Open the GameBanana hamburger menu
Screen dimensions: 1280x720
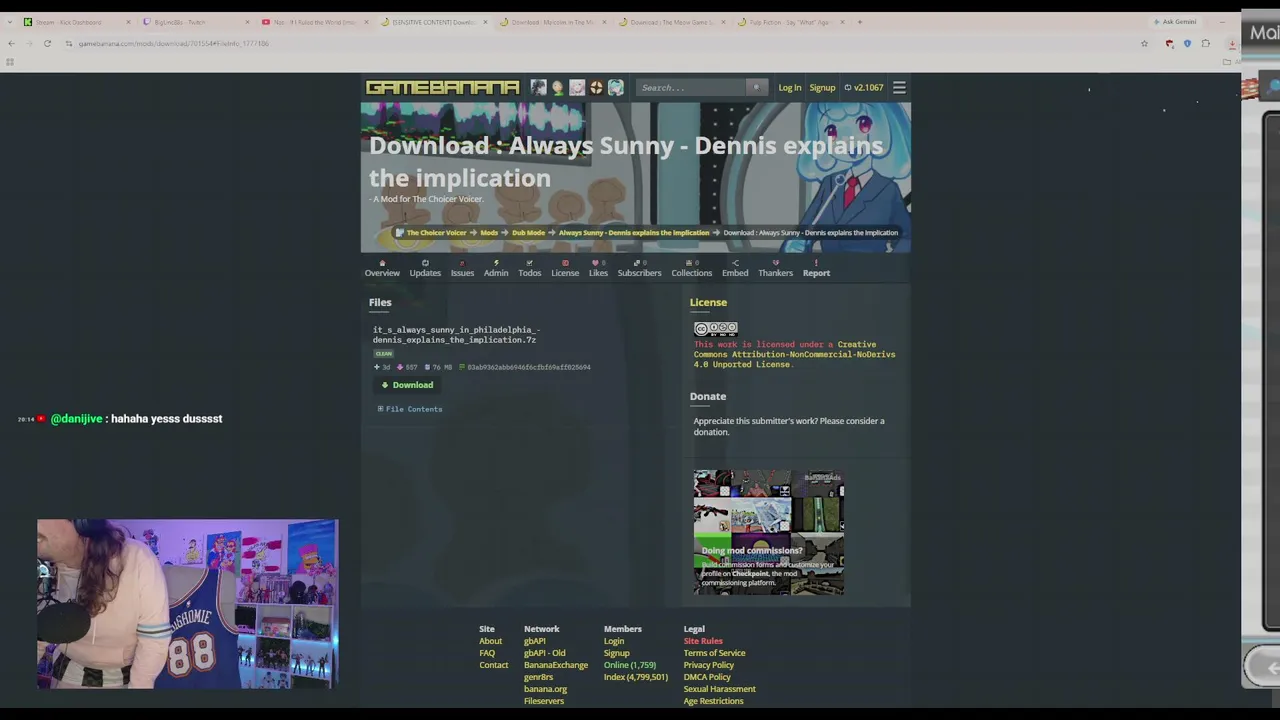click(899, 88)
